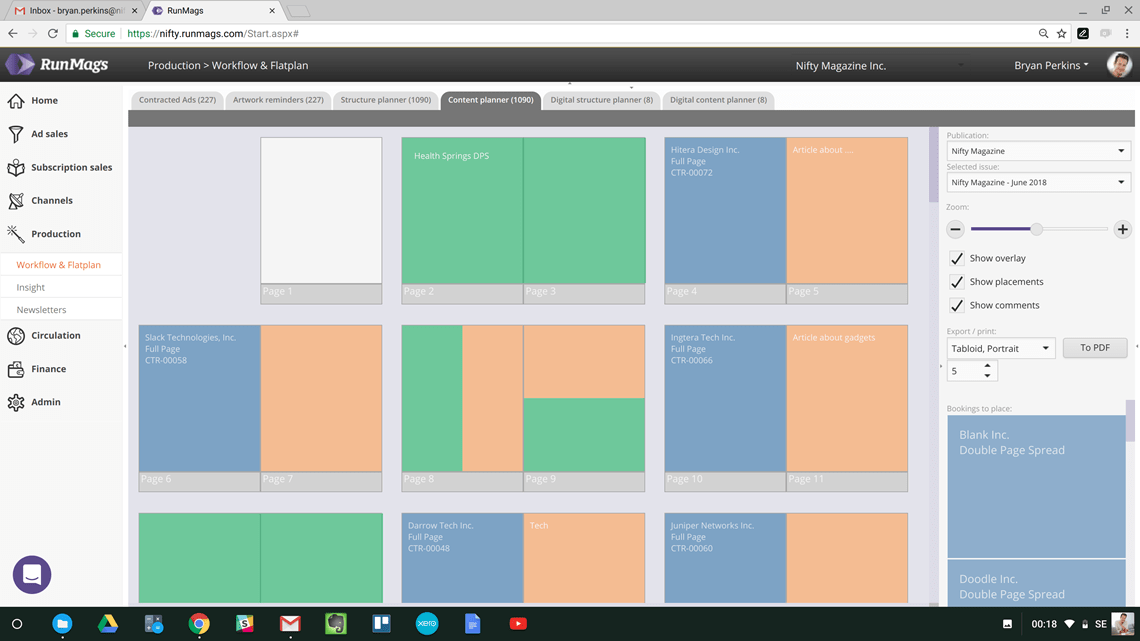Click the zoom plus button

point(1123,230)
